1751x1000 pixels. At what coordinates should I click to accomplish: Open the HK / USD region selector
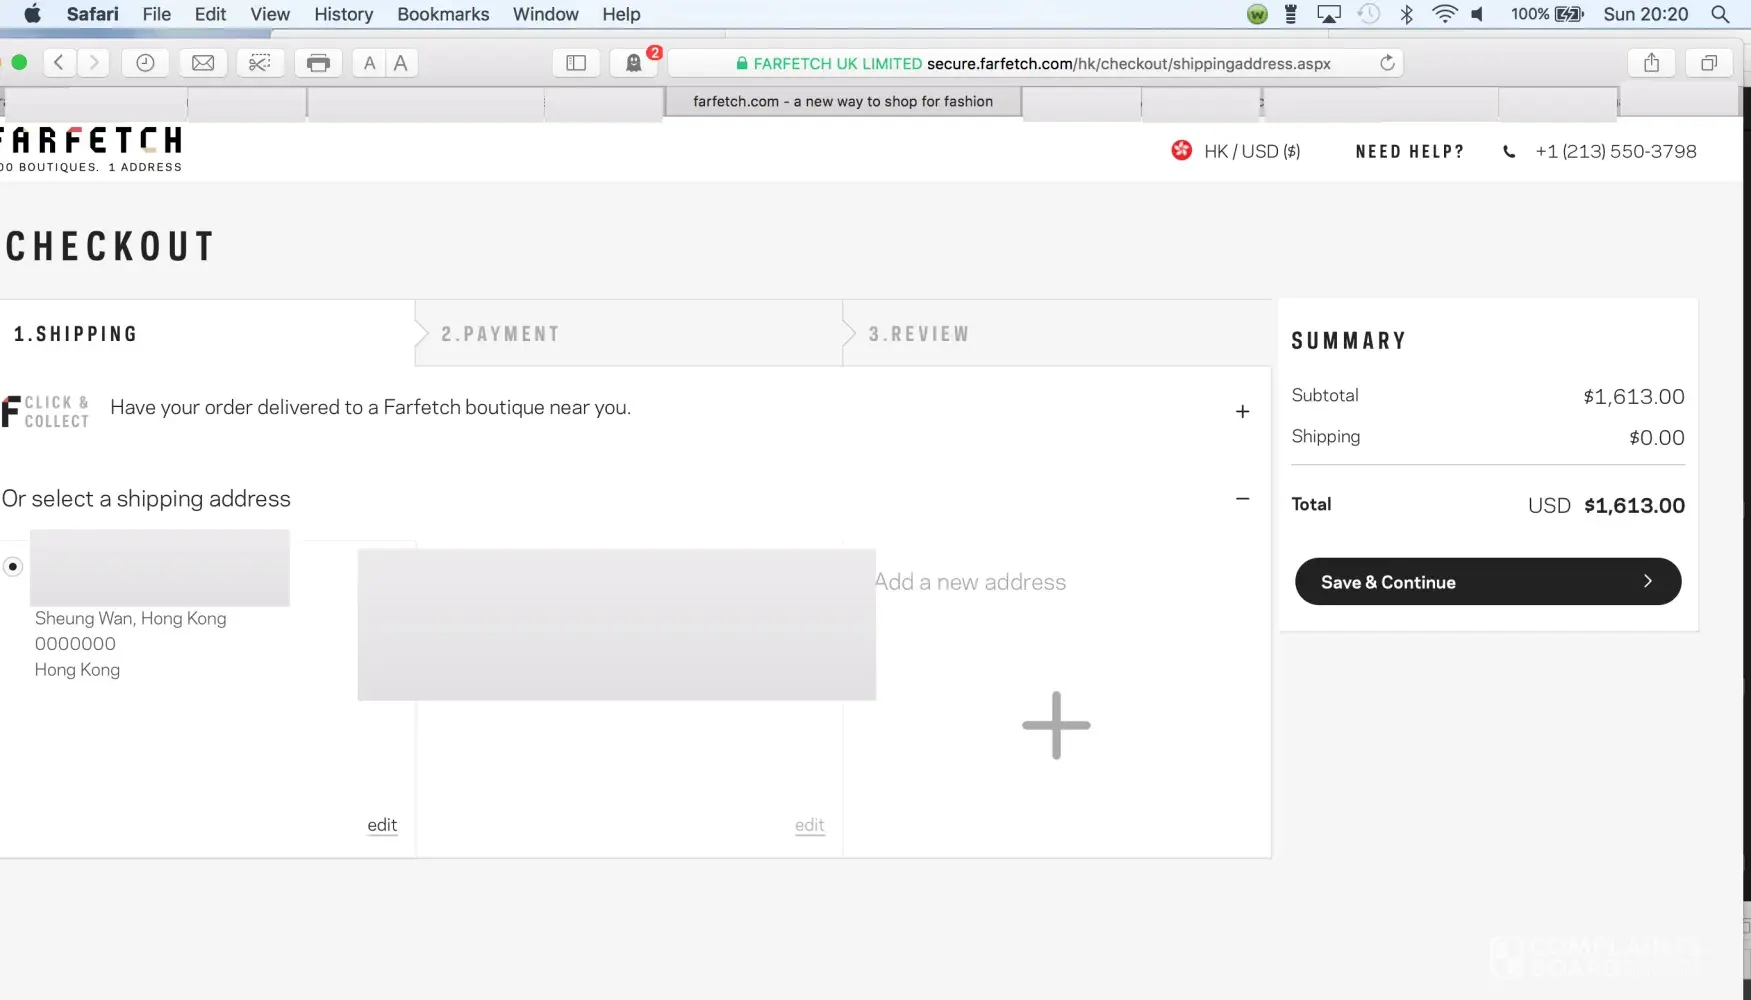coord(1236,151)
